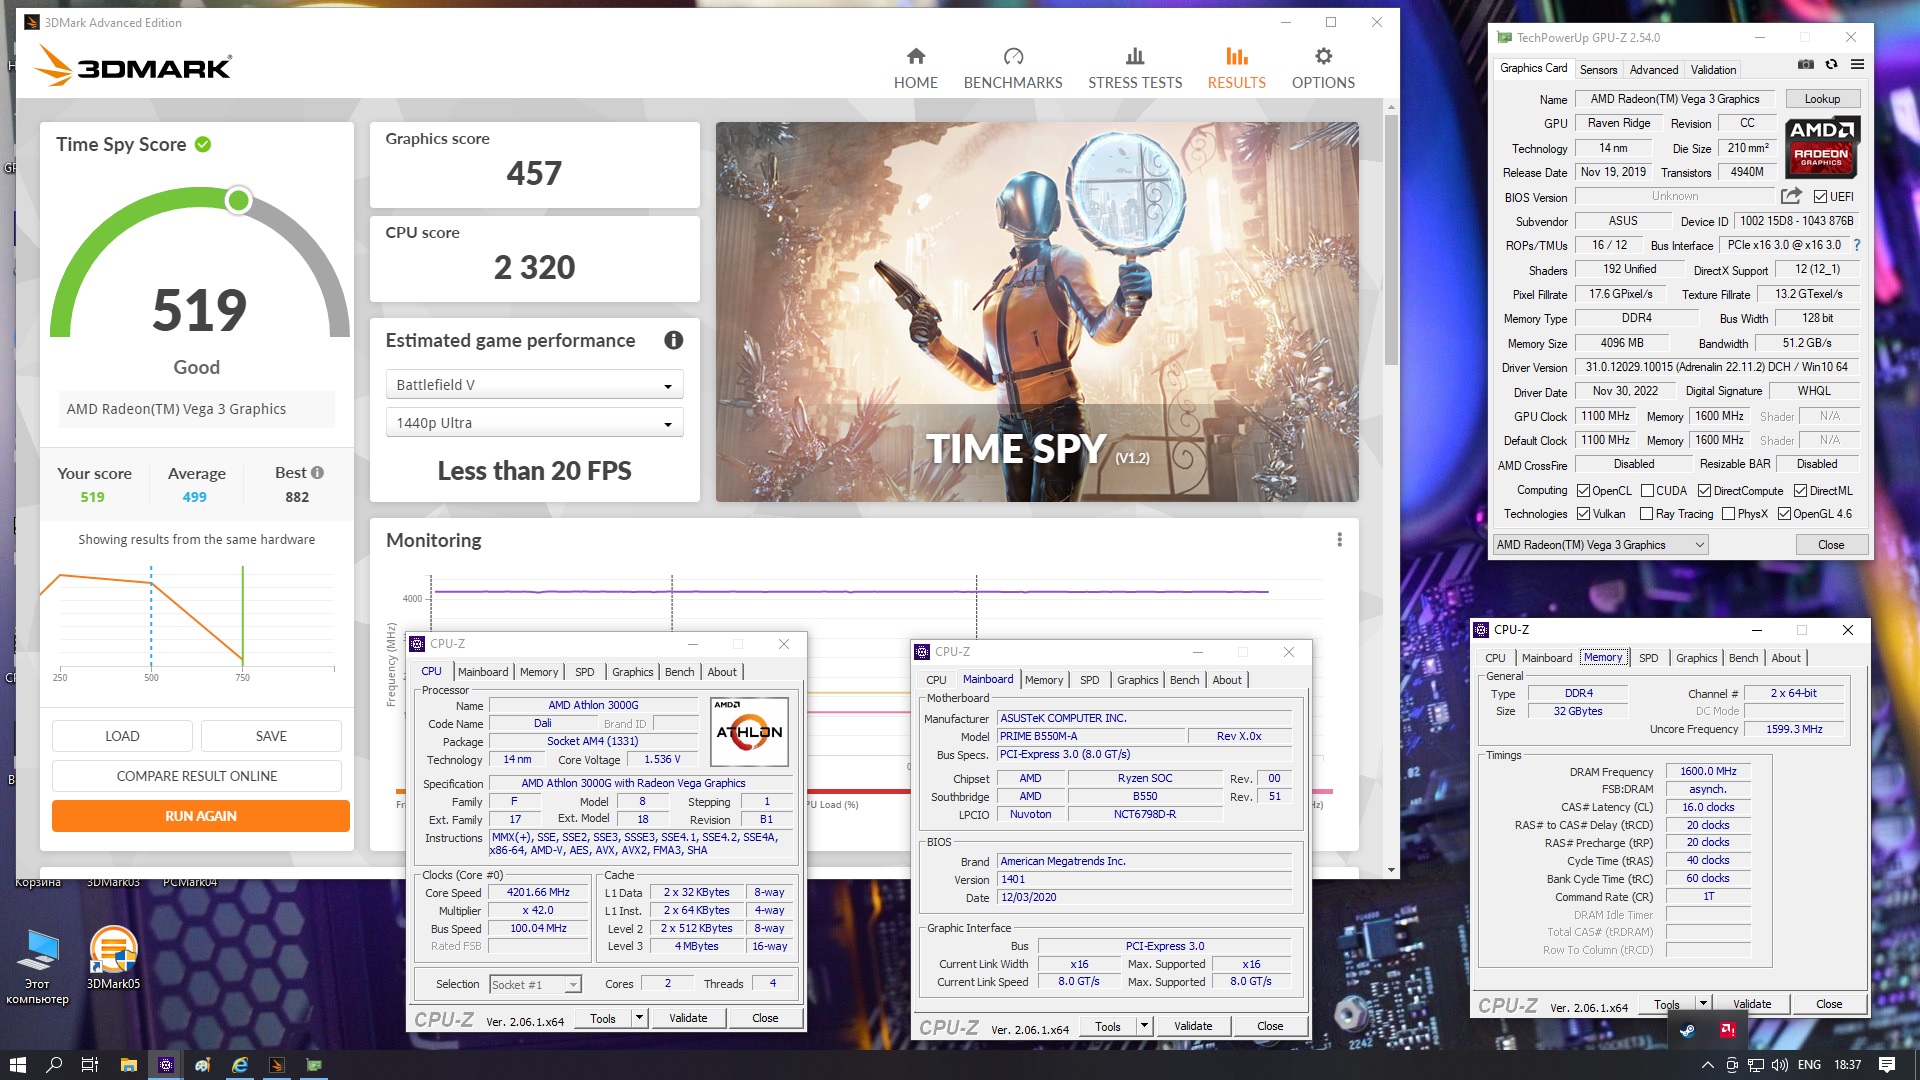Click the GPU-Z BIOS export icon
The width and height of the screenshot is (1920, 1080).
point(1791,196)
